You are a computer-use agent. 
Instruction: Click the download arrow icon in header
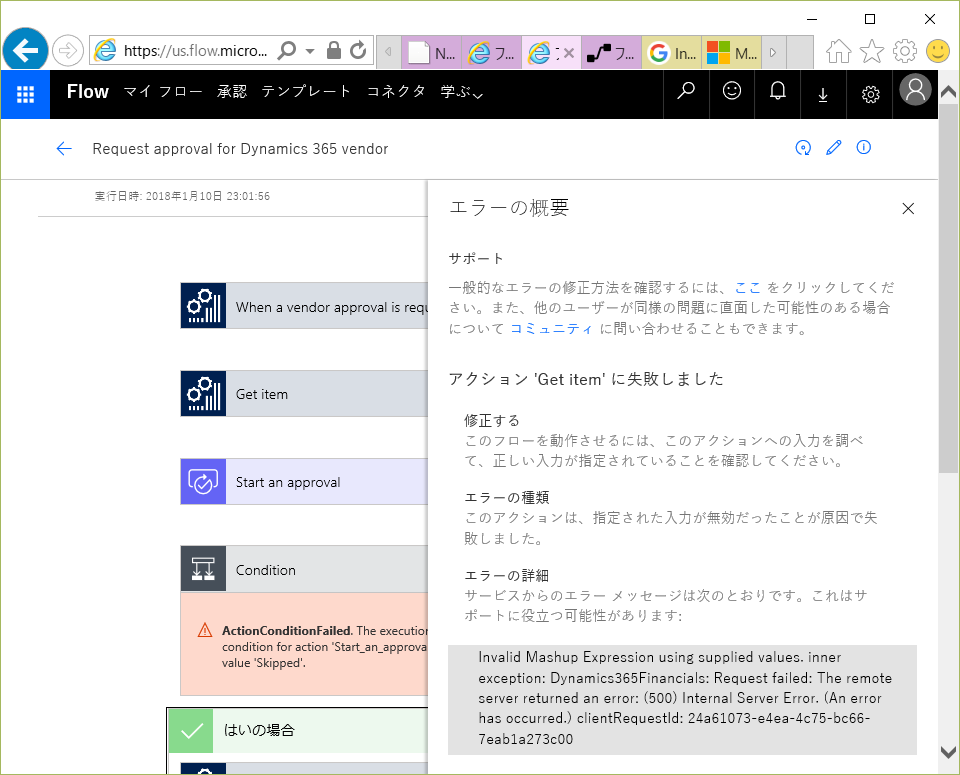pos(823,94)
